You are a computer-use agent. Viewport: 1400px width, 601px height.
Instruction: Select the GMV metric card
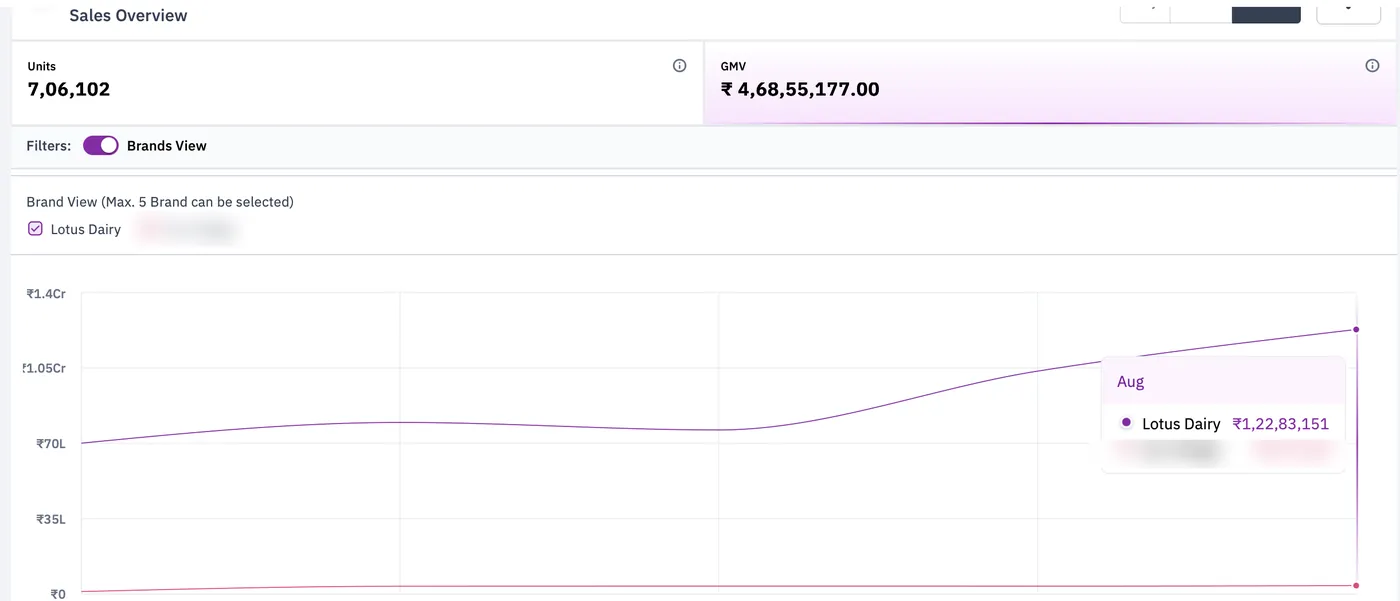1051,83
